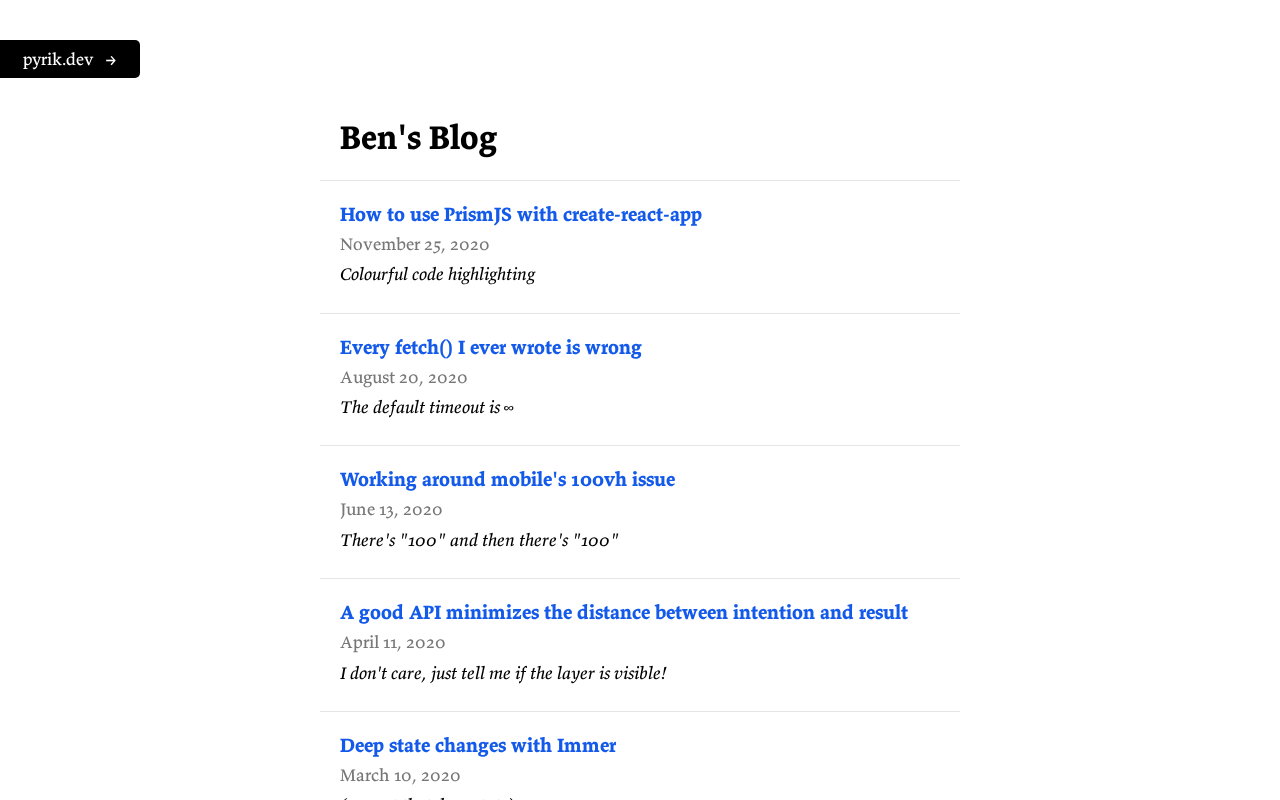
Task: Click the arrow icon beside pyrik.dev
Action: (111, 60)
